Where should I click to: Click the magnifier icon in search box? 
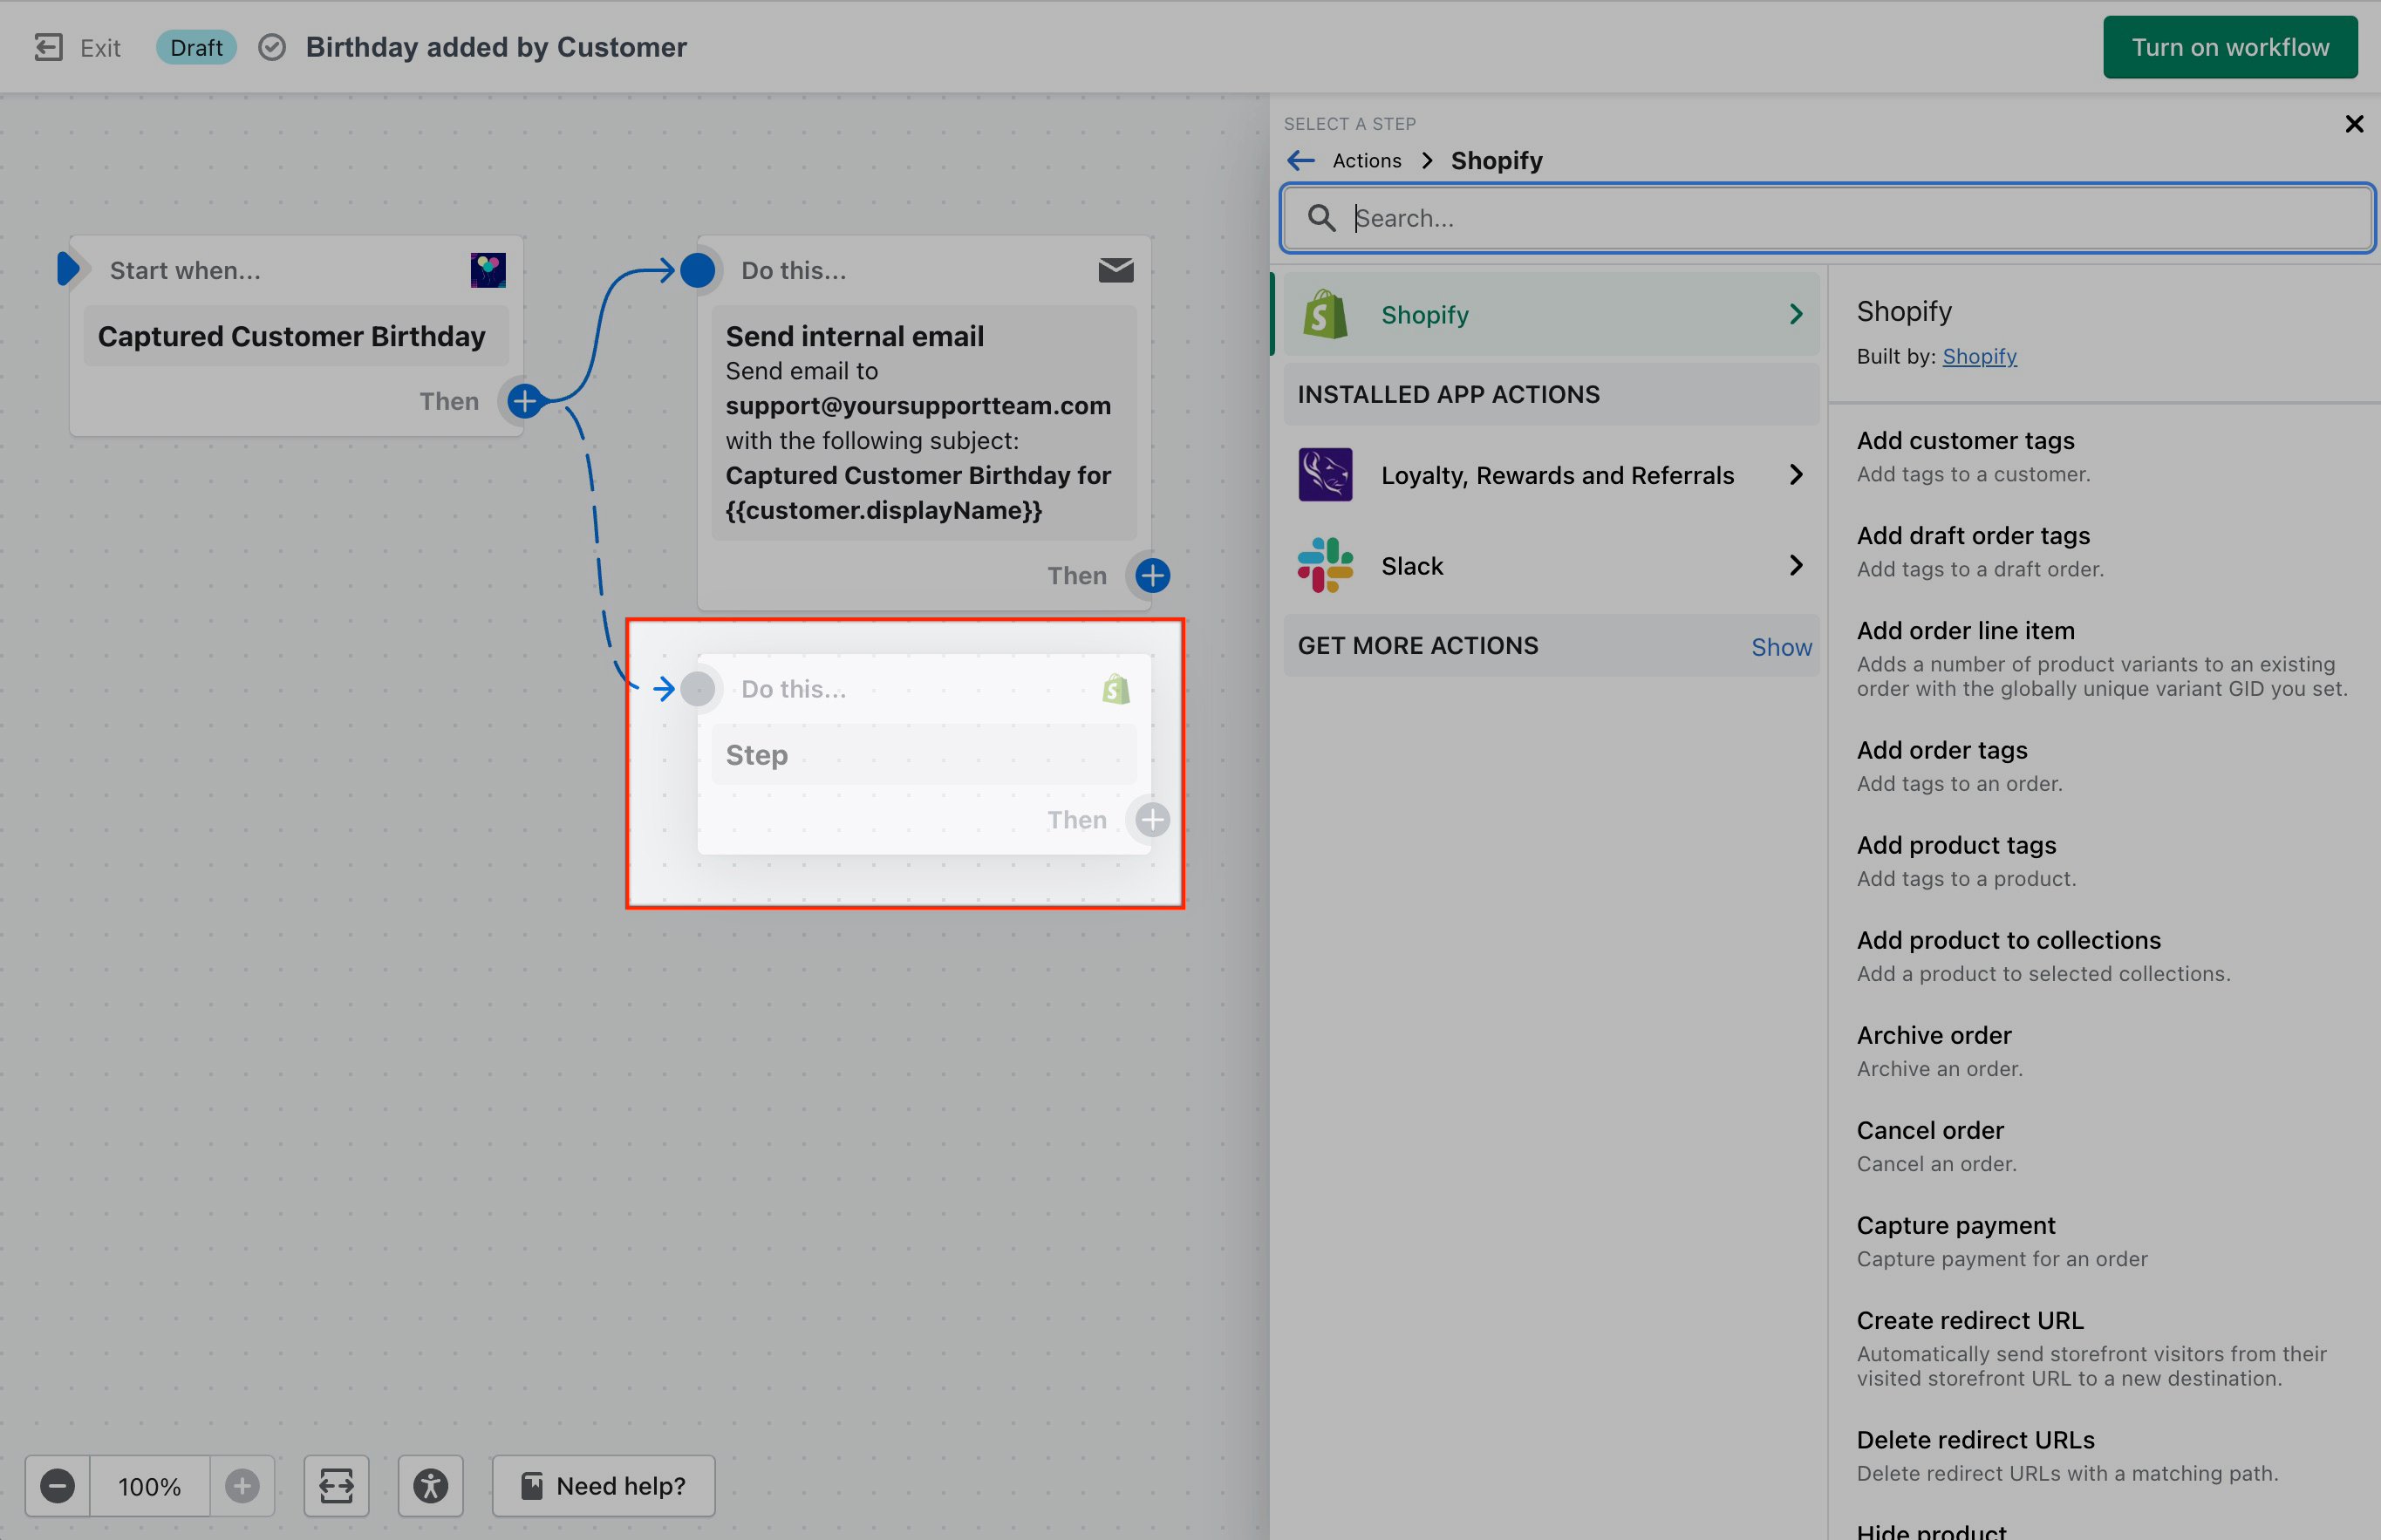pos(1321,218)
